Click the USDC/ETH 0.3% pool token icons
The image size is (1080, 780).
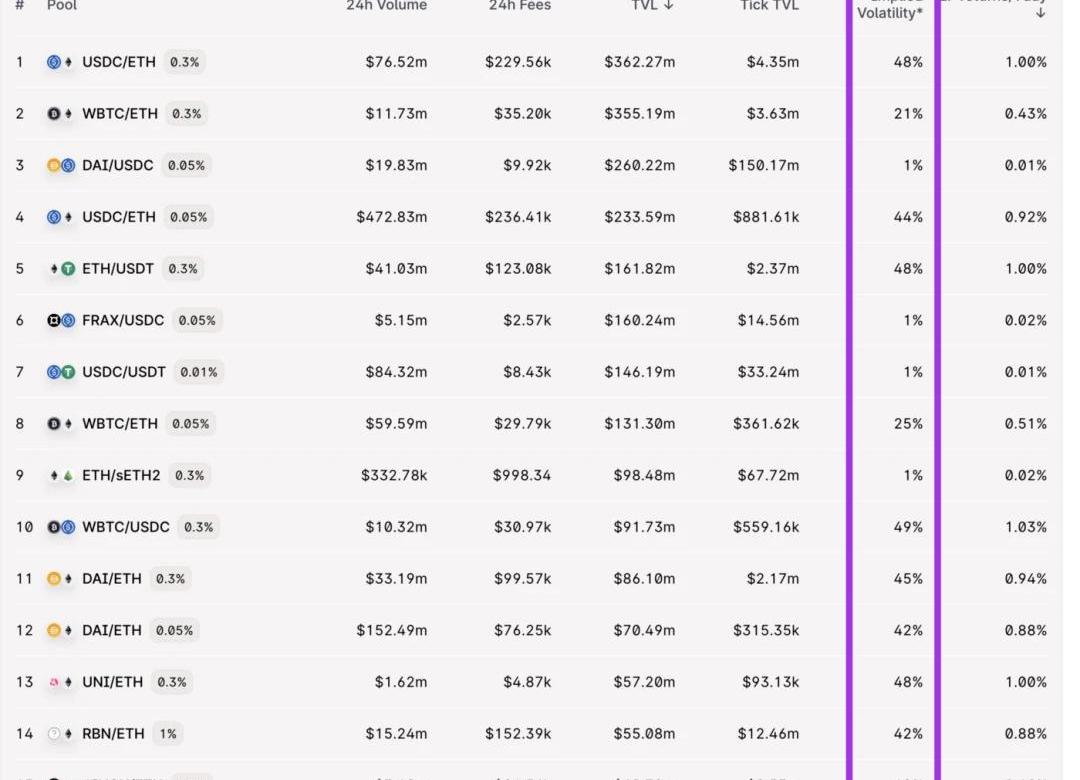[x=61, y=62]
